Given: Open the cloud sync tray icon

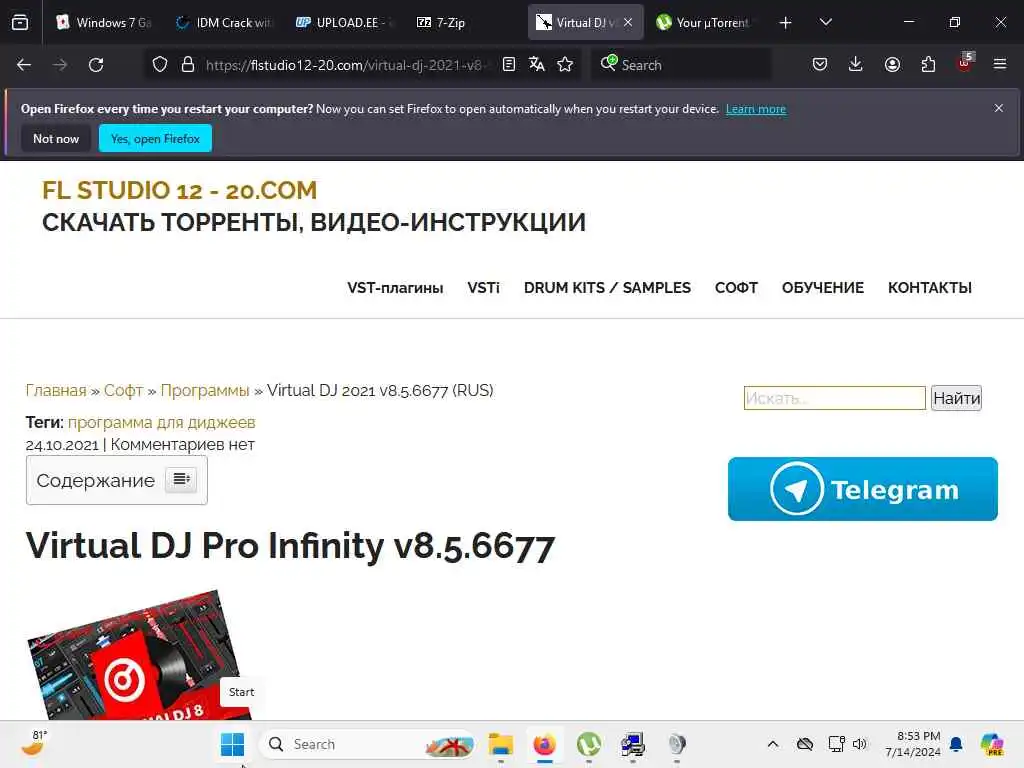Looking at the screenshot, I should click(x=805, y=744).
